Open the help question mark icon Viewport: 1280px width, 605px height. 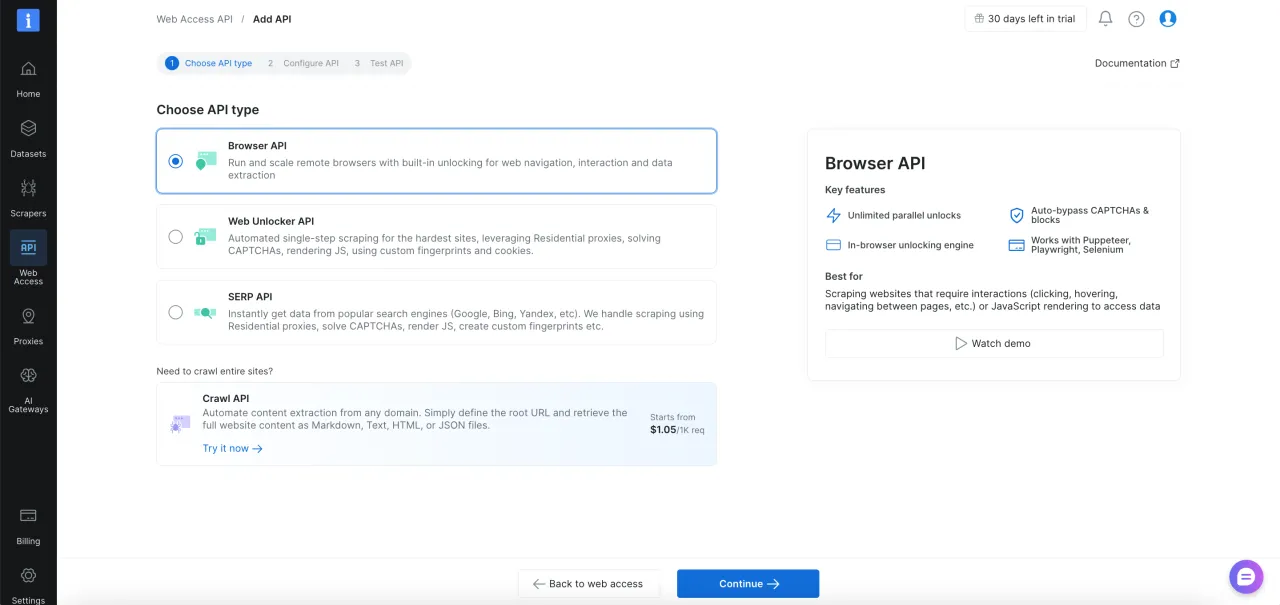[x=1136, y=19]
